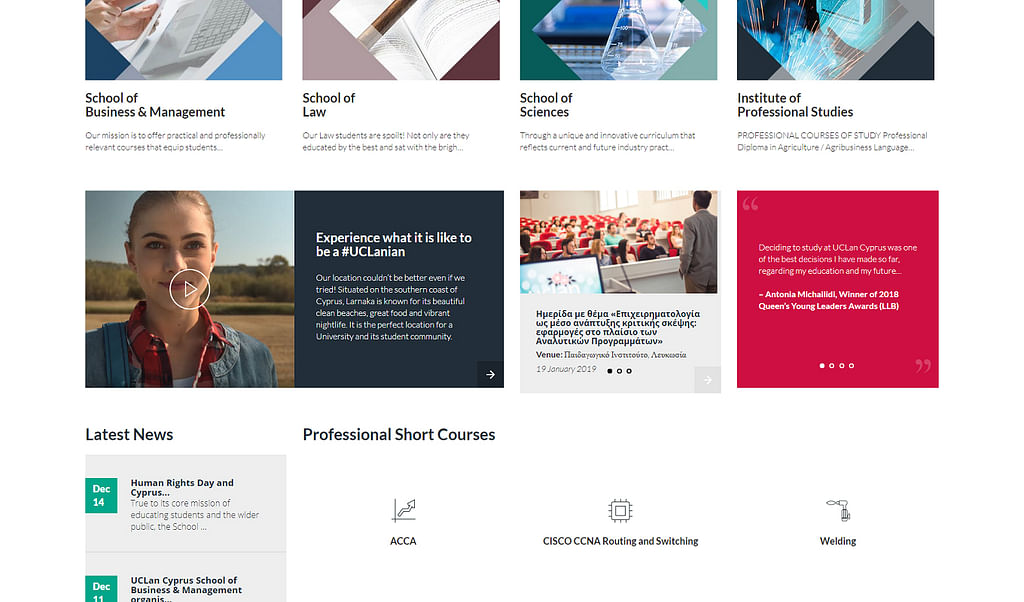Open the School of Law heading
Image resolution: width=1024 pixels, height=602 pixels.
click(x=328, y=105)
